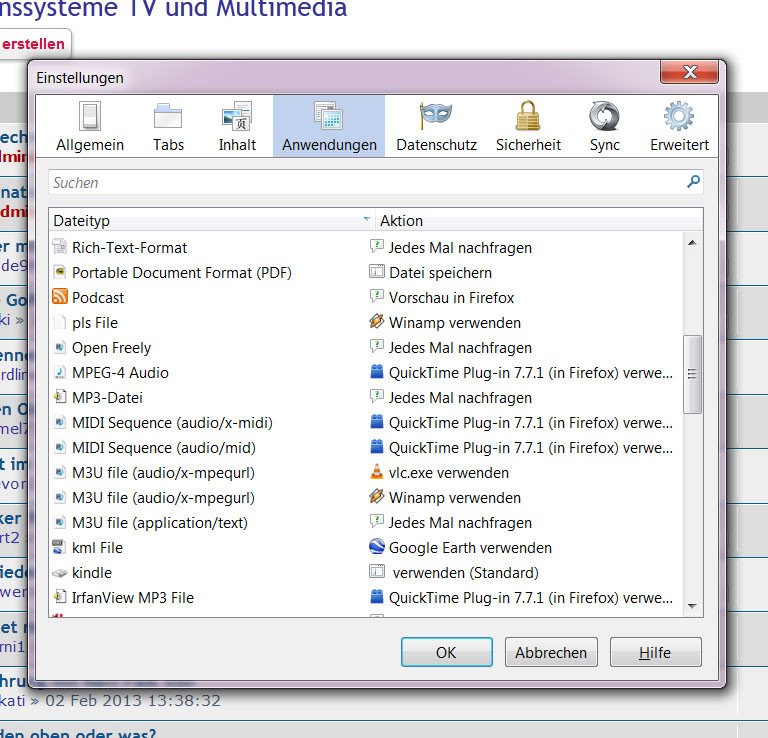Open the Sicherheit padlock icon
Viewport: 768px width, 738px height.
point(528,117)
